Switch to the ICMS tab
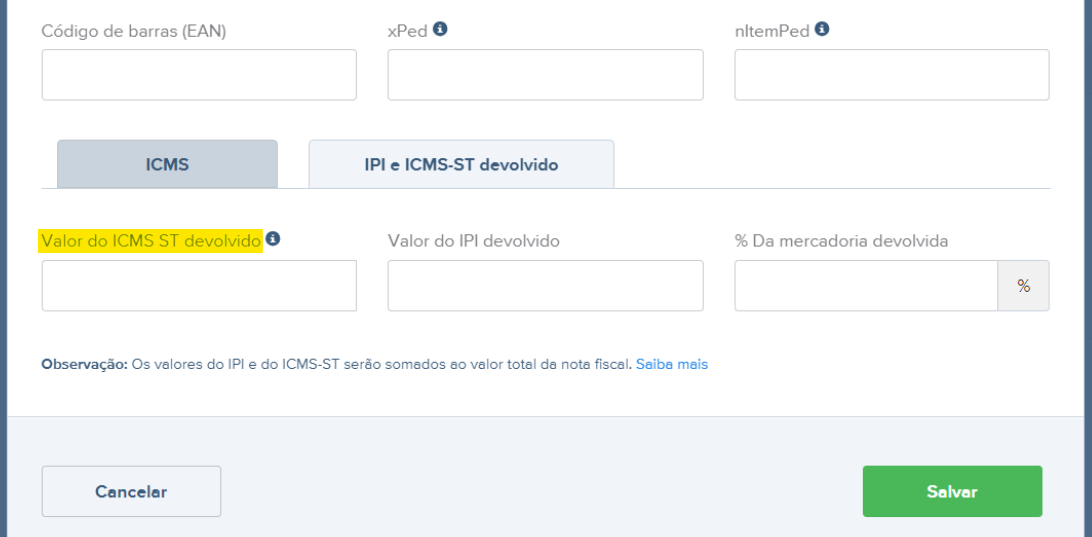Image resolution: width=1092 pixels, height=537 pixels. pos(167,164)
